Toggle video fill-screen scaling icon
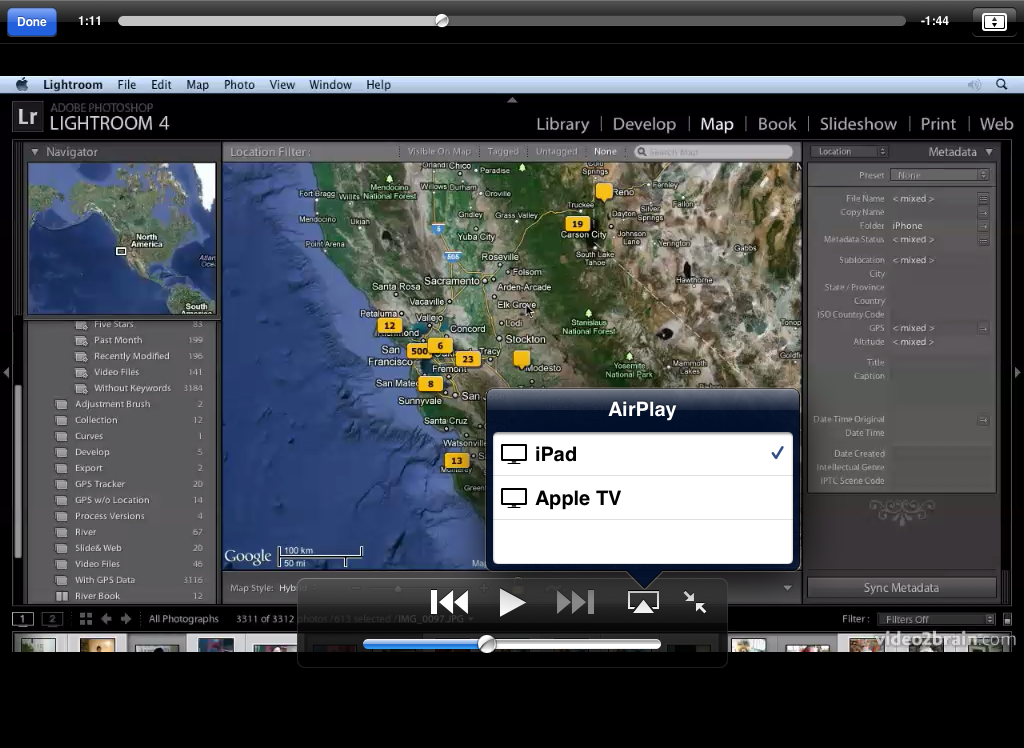 (994, 22)
